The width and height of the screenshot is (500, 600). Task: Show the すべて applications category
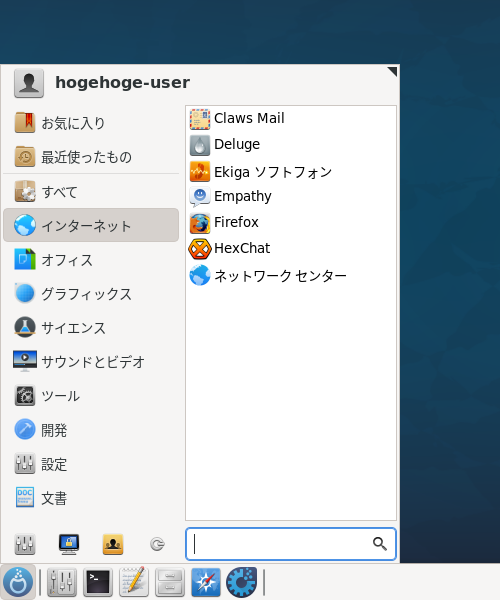[x=91, y=191]
